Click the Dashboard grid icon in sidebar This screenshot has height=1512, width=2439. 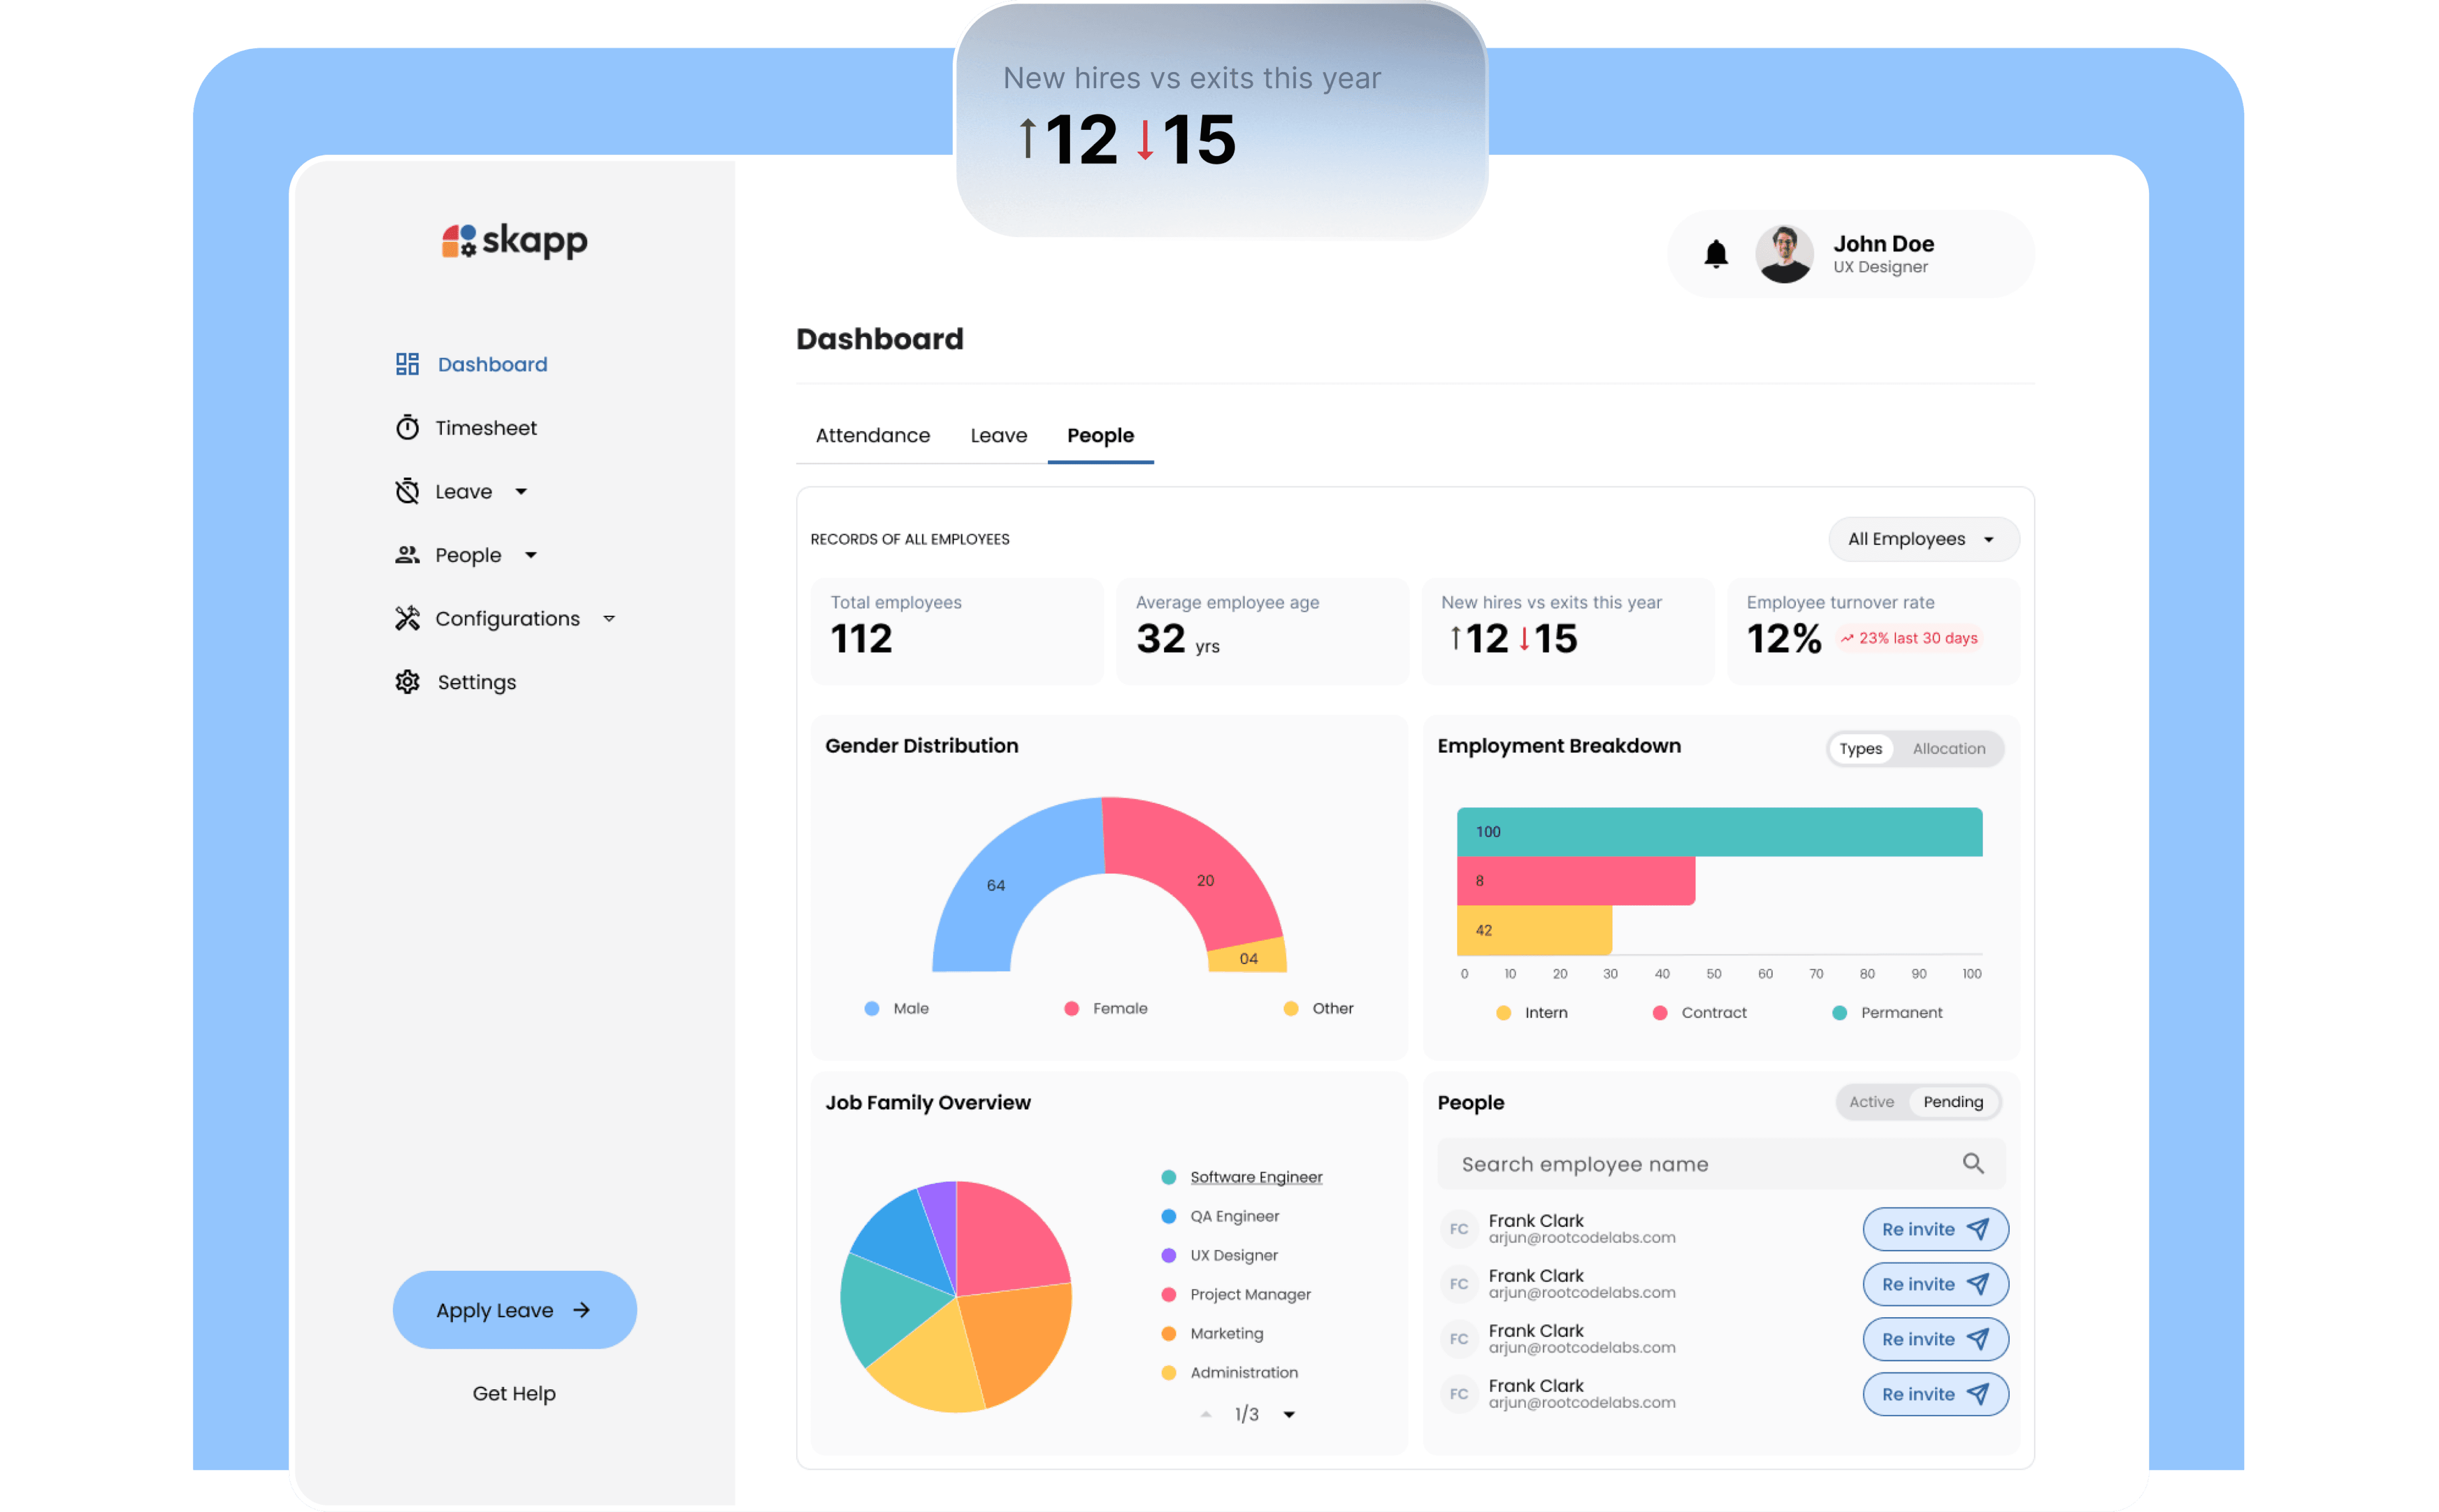(407, 364)
